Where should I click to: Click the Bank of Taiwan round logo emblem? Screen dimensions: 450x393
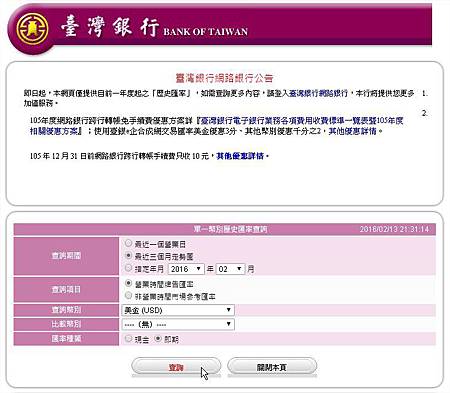[32, 29]
